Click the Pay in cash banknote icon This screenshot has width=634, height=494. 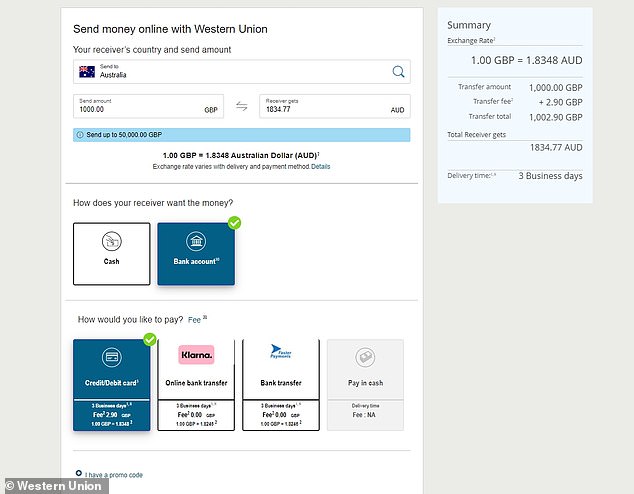(365, 357)
